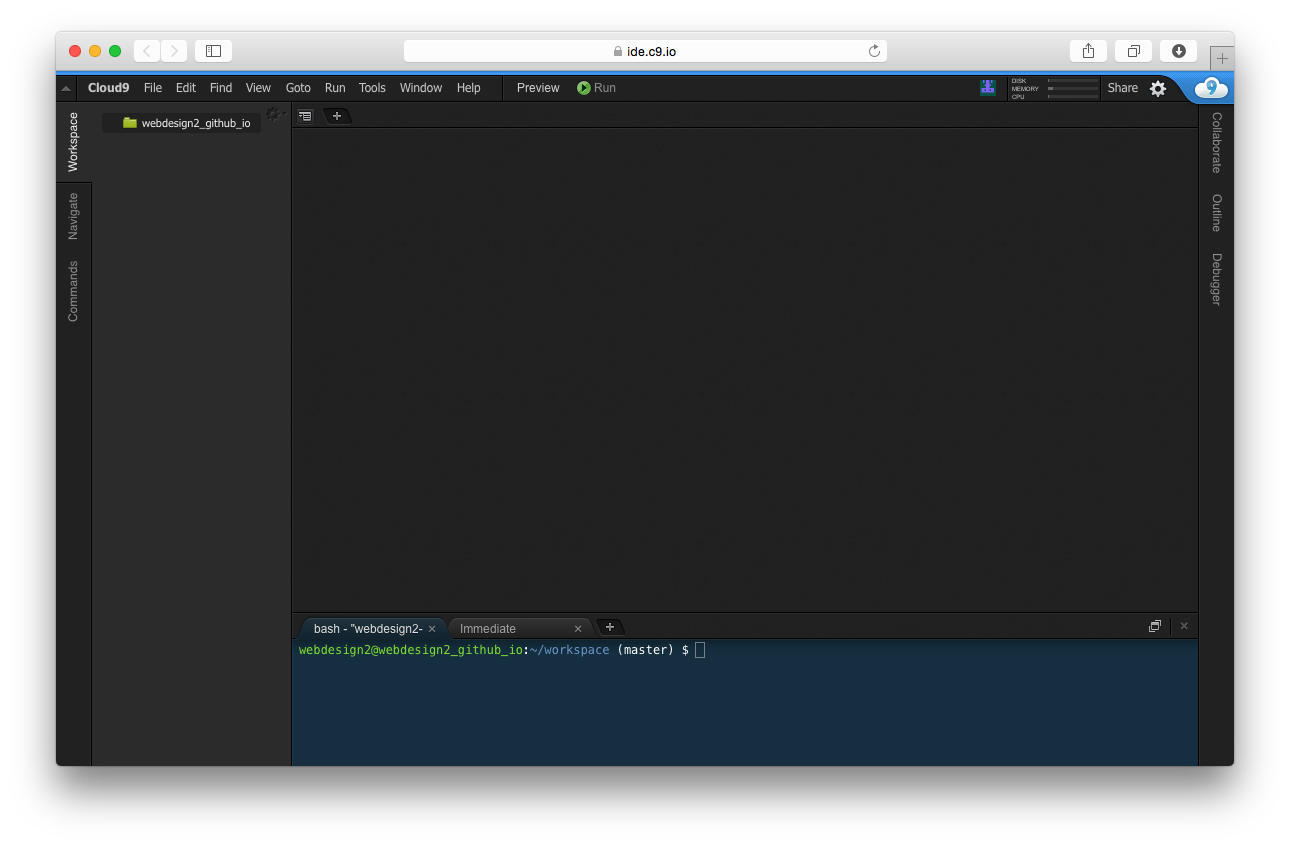Image resolution: width=1290 pixels, height=846 pixels.
Task: Open file tree settings gear dropdown
Action: click(274, 114)
